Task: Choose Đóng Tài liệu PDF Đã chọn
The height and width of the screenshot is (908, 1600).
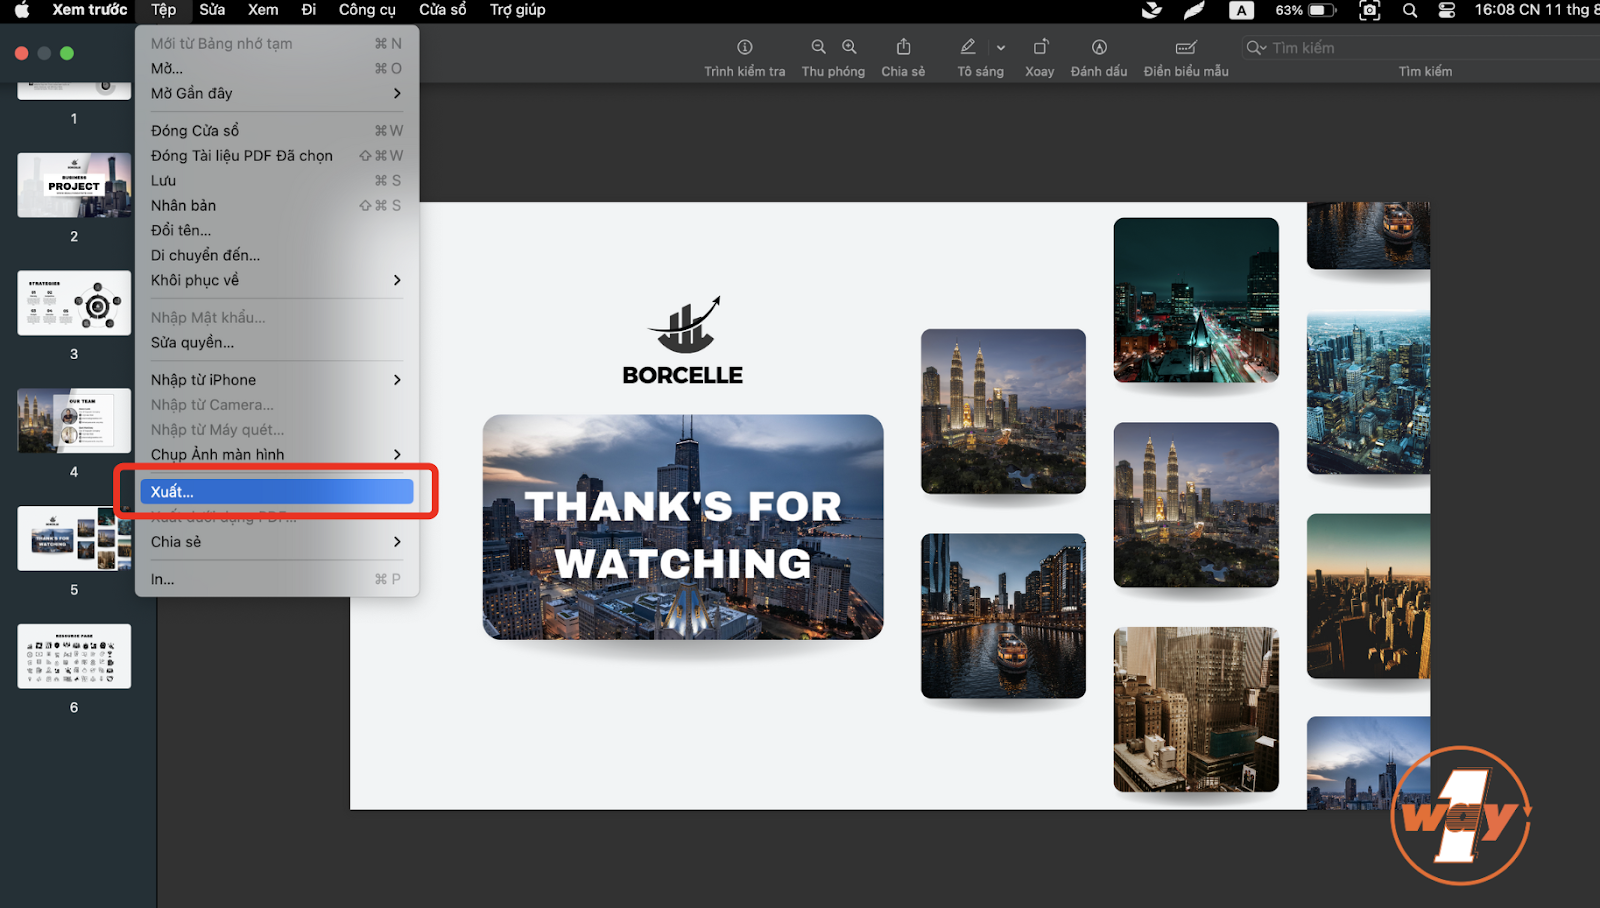Action: click(x=277, y=155)
